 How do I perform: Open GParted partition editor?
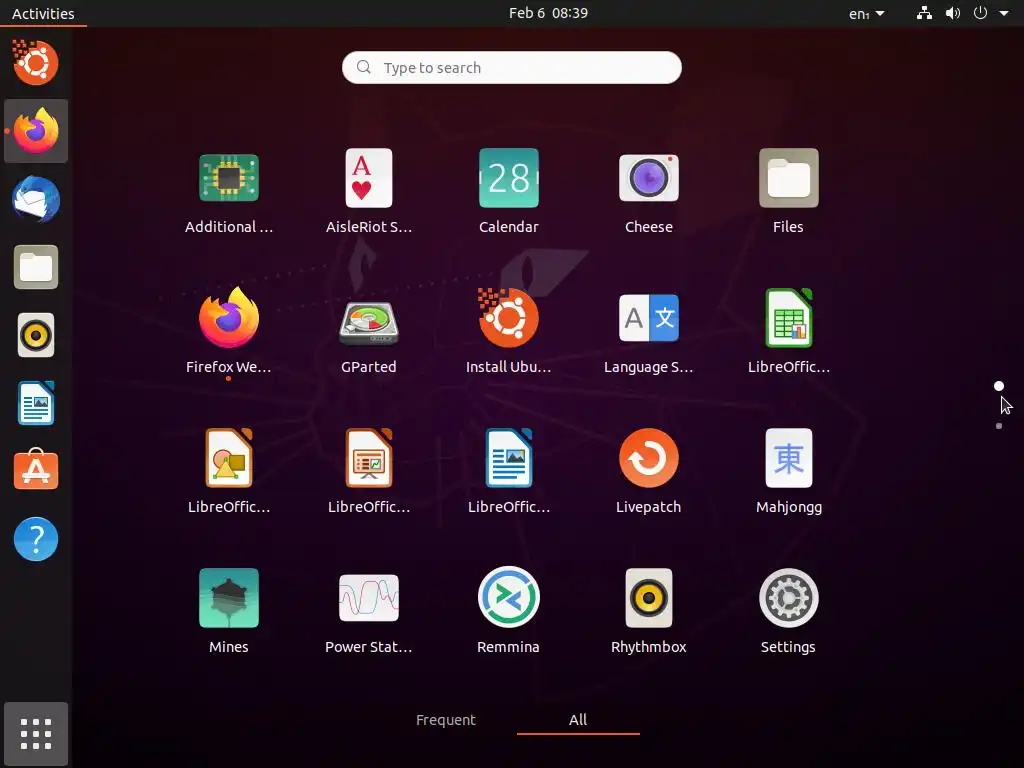click(x=368, y=322)
